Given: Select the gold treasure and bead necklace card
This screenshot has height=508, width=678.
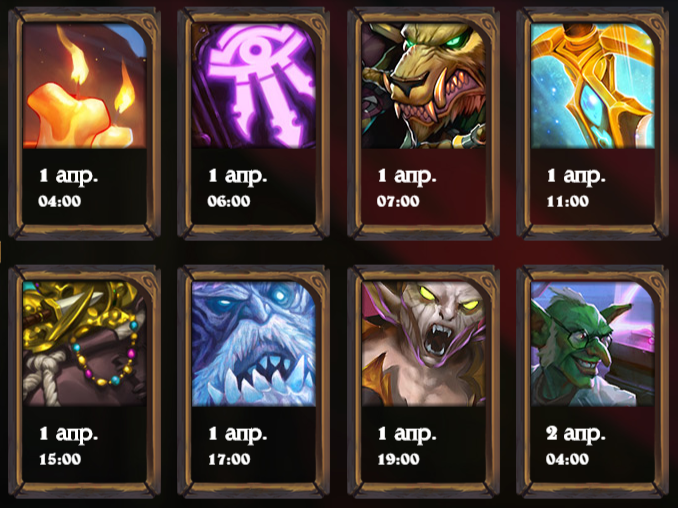Looking at the screenshot, I should coord(85,344).
